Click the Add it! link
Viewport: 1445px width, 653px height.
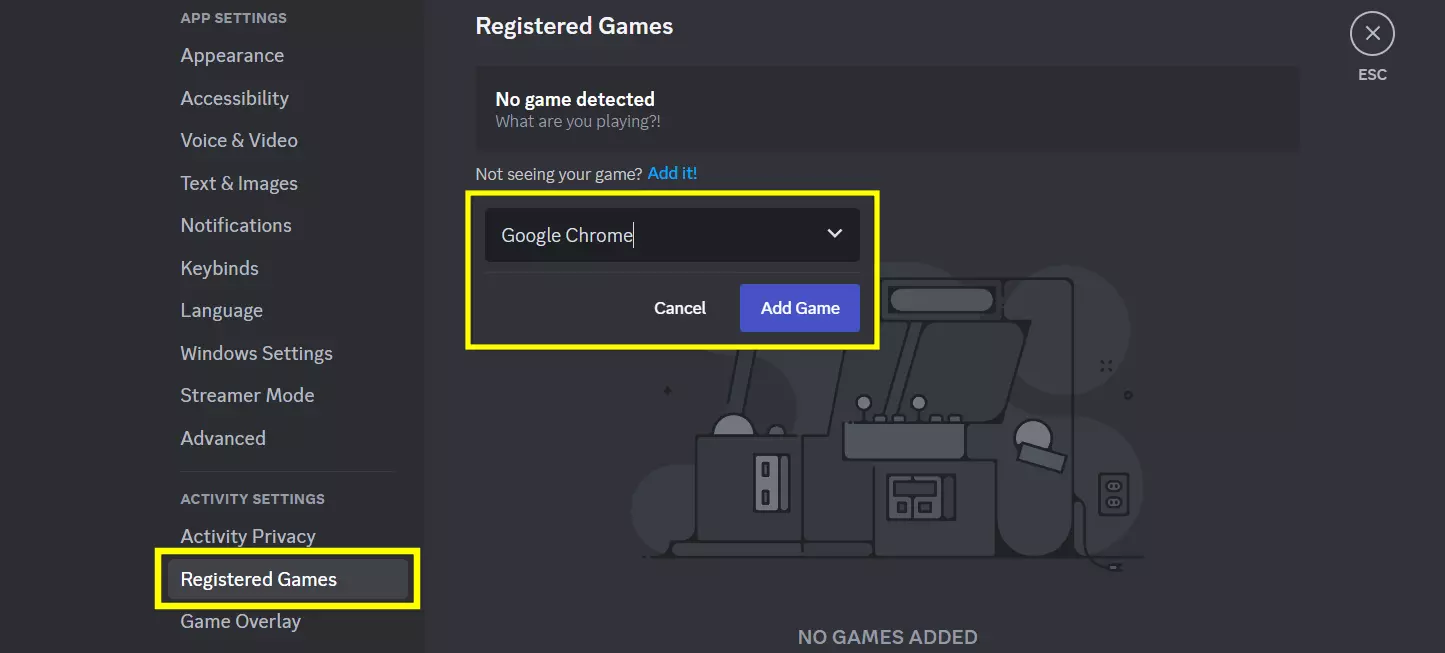672,173
